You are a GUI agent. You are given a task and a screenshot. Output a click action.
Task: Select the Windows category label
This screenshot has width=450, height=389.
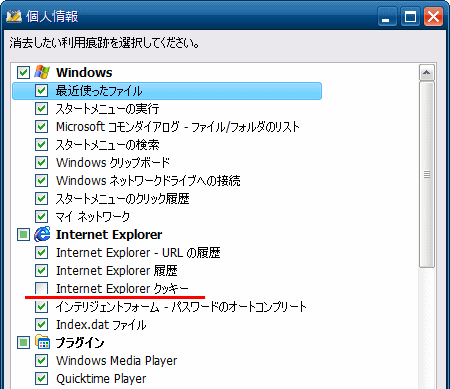pos(84,72)
